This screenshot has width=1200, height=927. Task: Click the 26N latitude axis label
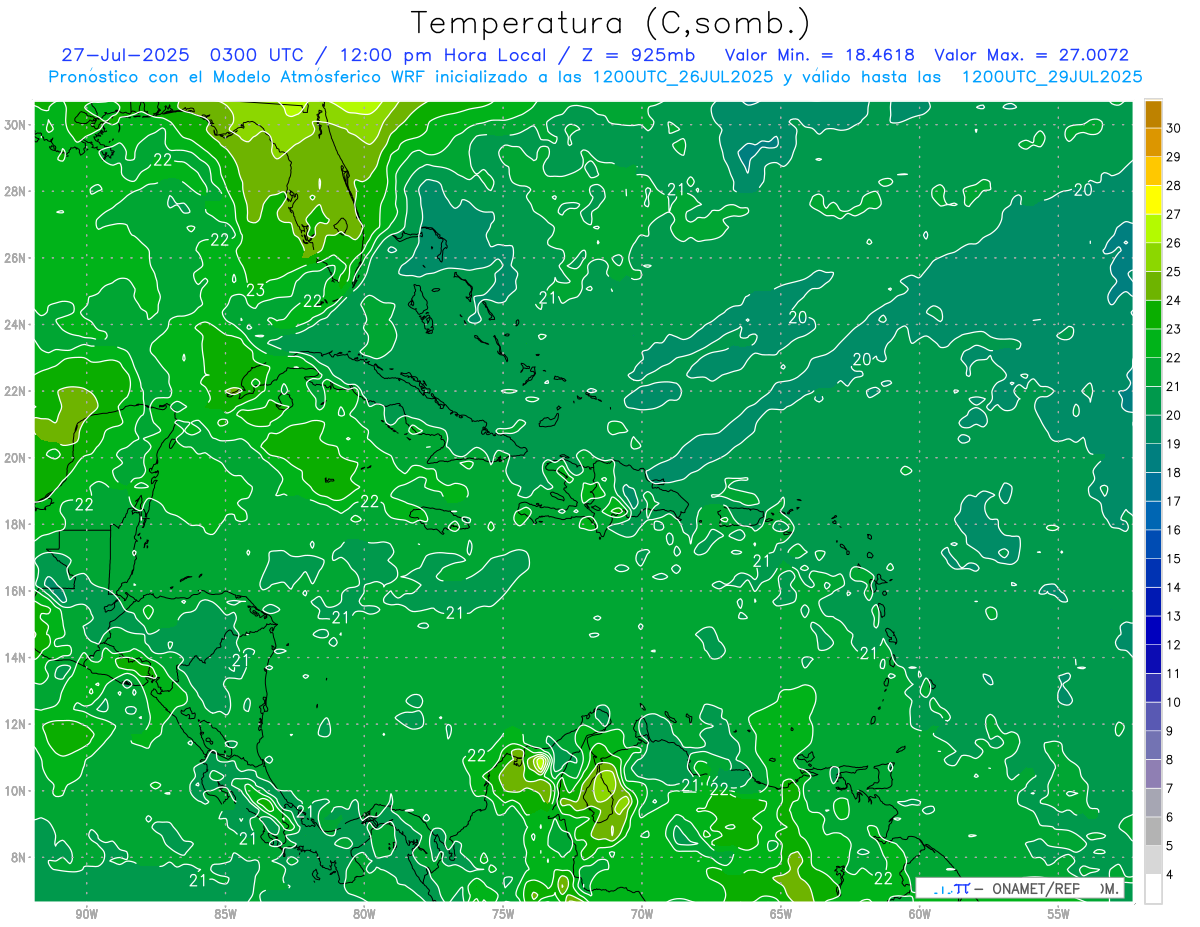tap(17, 258)
